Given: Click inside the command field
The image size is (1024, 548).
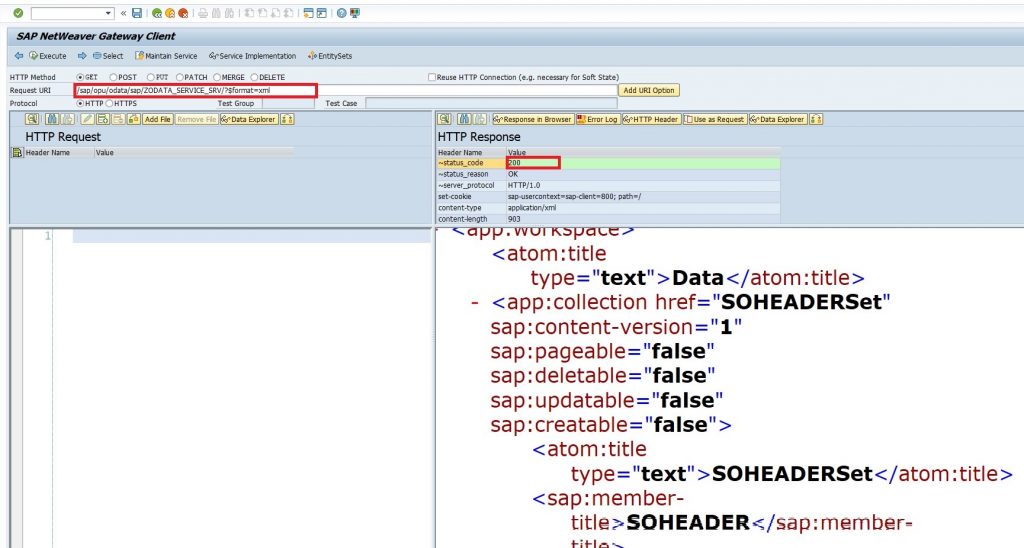Looking at the screenshot, I should click(67, 13).
